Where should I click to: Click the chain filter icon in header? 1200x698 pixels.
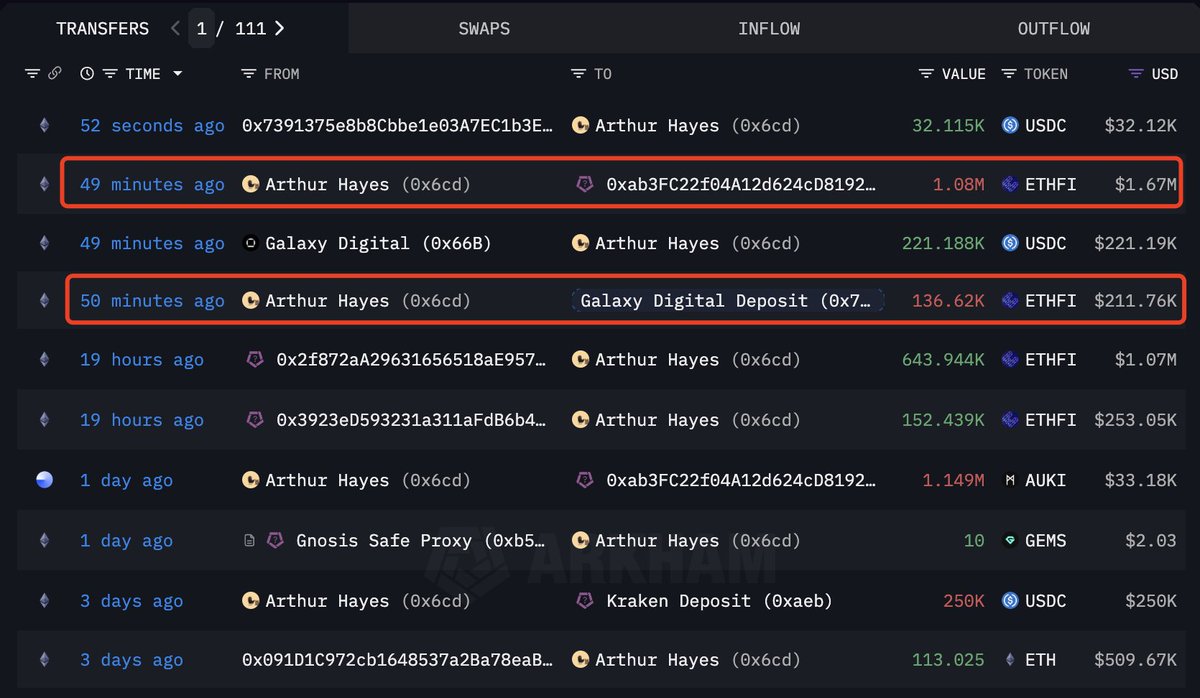click(32, 74)
